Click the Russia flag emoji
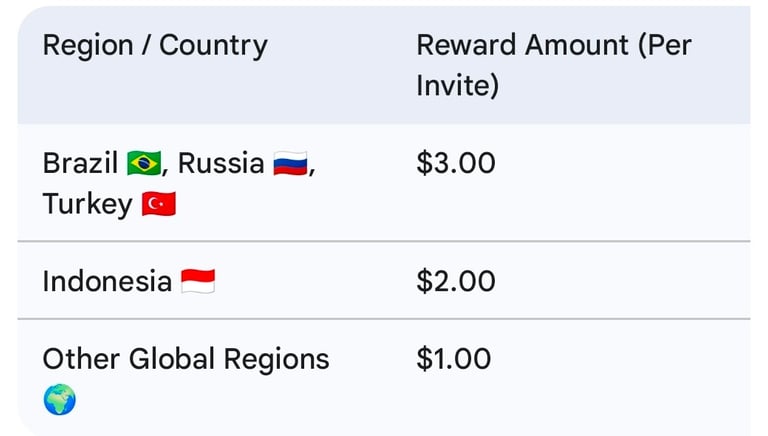Image resolution: width=768 pixels, height=436 pixels. (289, 163)
